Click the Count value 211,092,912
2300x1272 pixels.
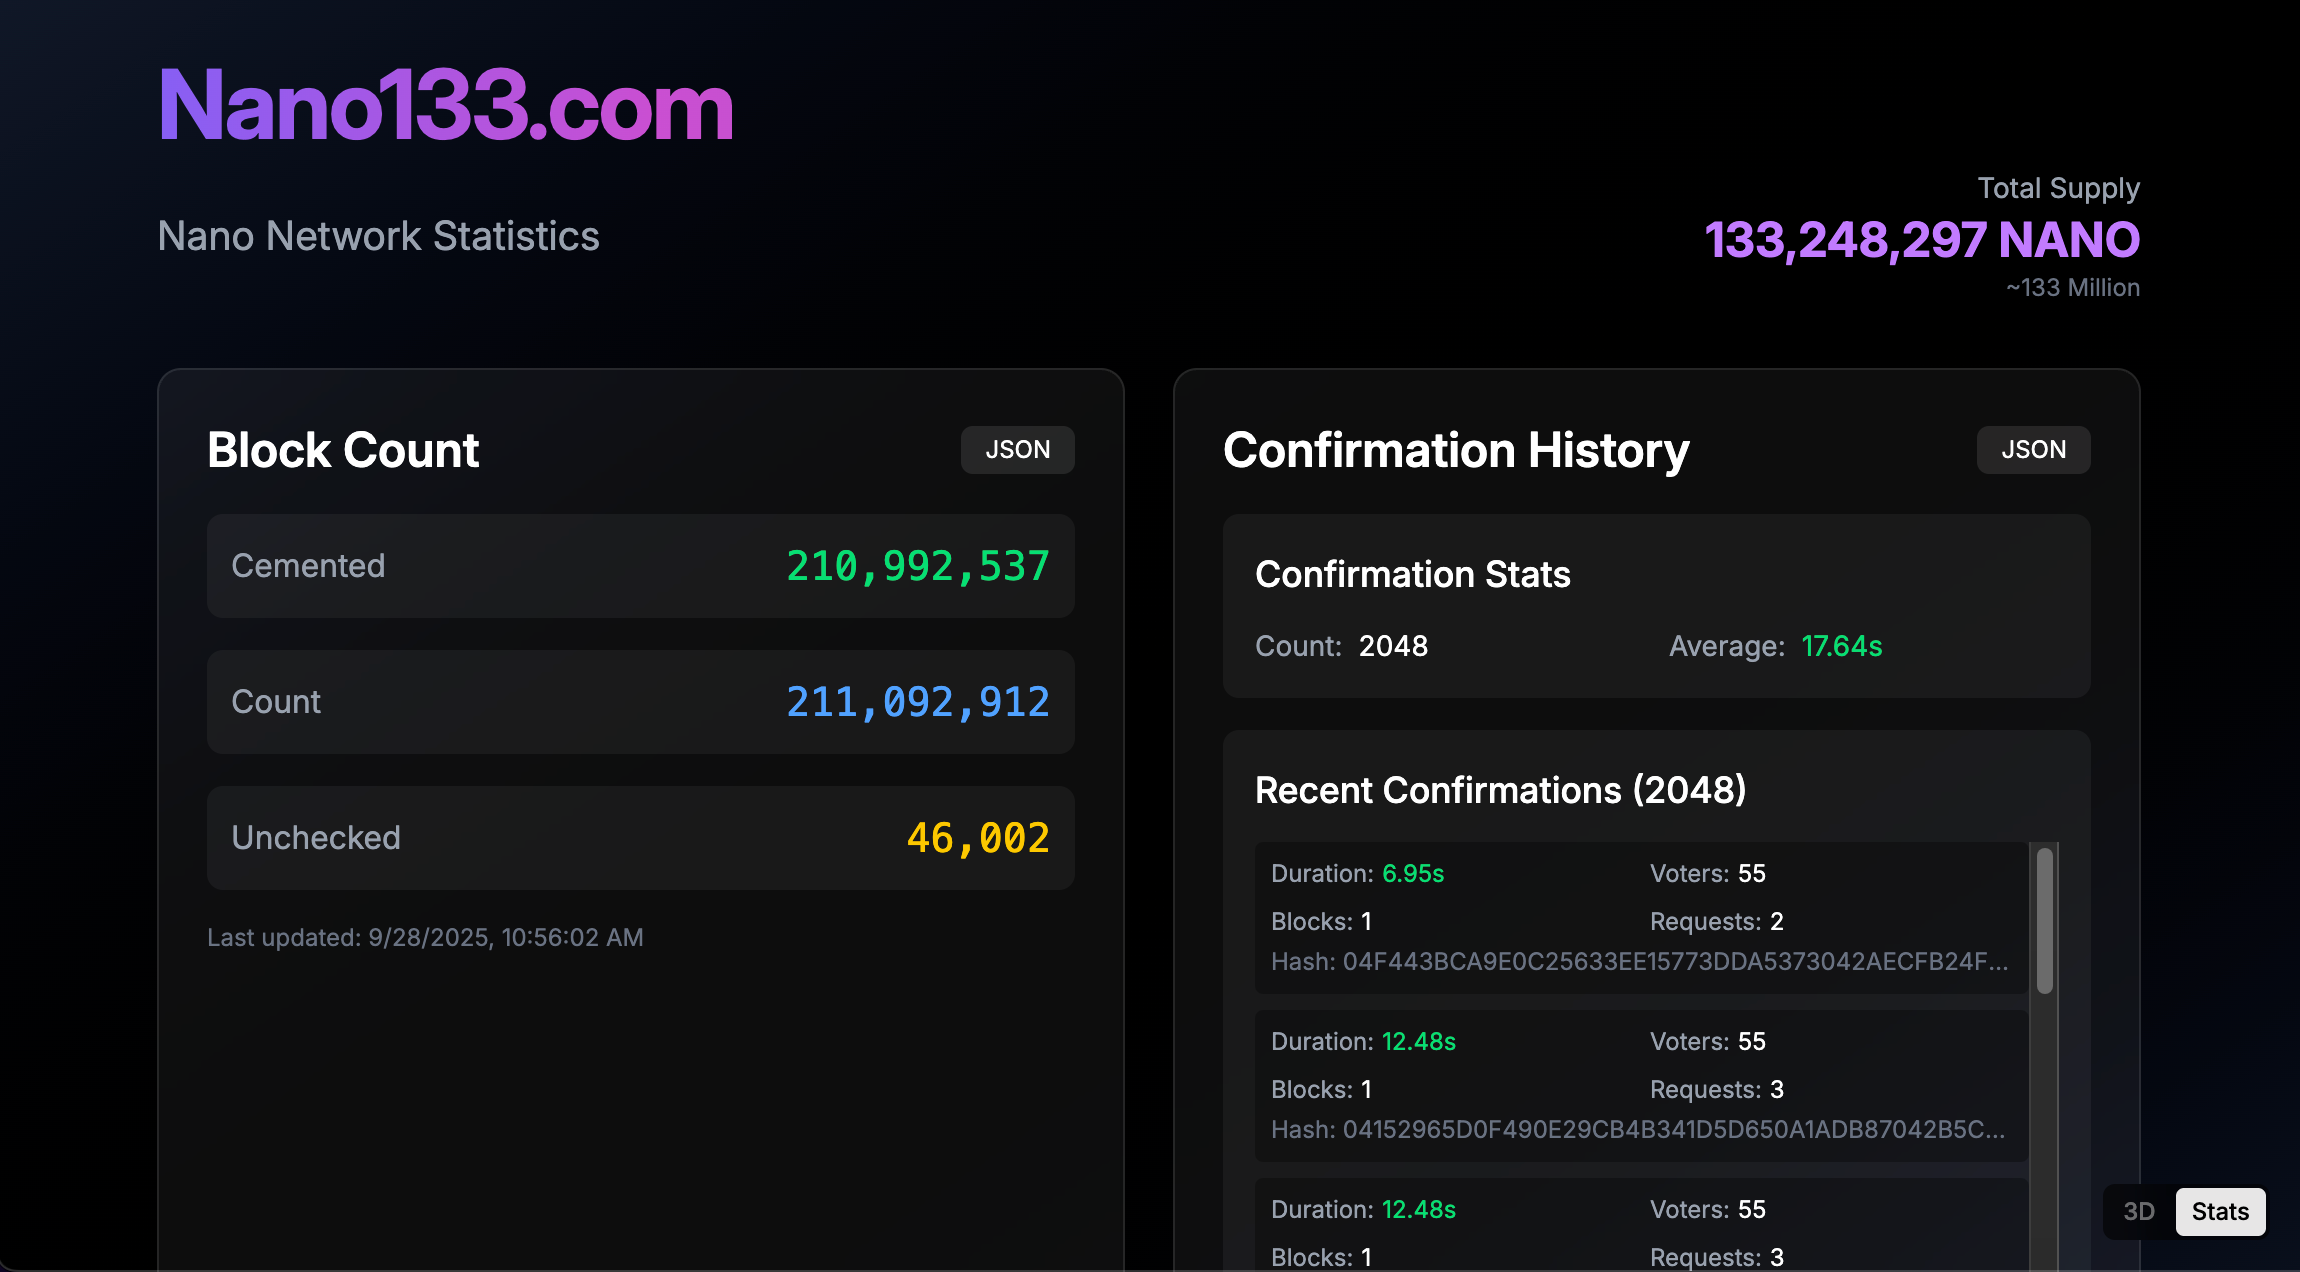point(917,702)
